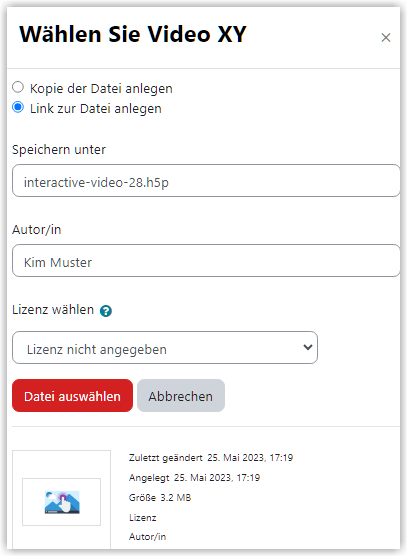Open the Lizenz nicht angegeben dropdown
The height and width of the screenshot is (557, 408).
(165, 347)
